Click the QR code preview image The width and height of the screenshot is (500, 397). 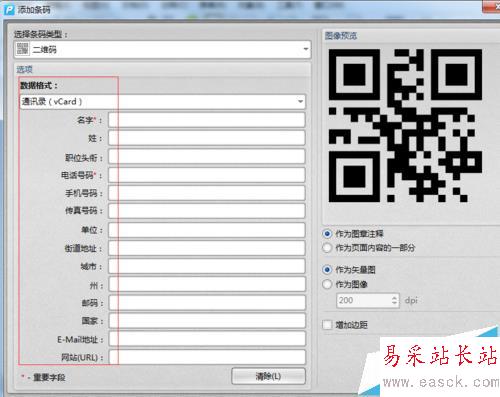pyautogui.click(x=405, y=125)
